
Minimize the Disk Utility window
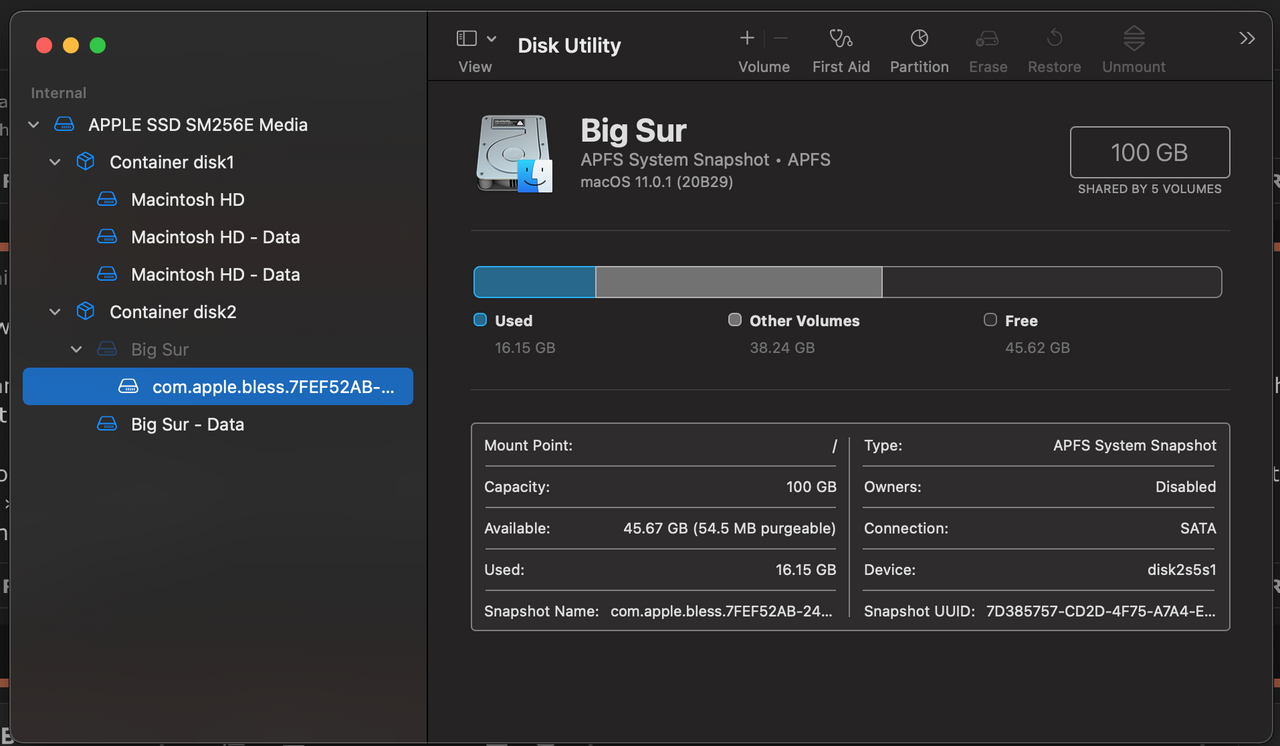(71, 45)
